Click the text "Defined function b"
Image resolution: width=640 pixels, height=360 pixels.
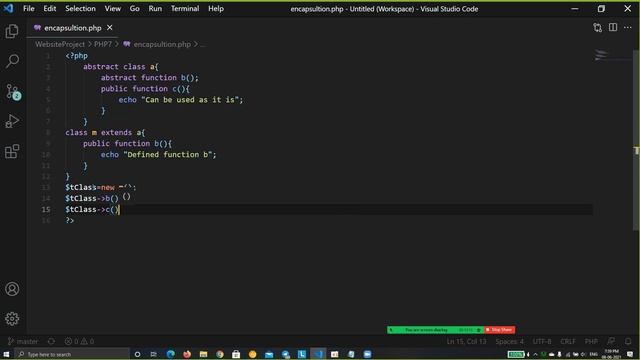(x=169, y=155)
